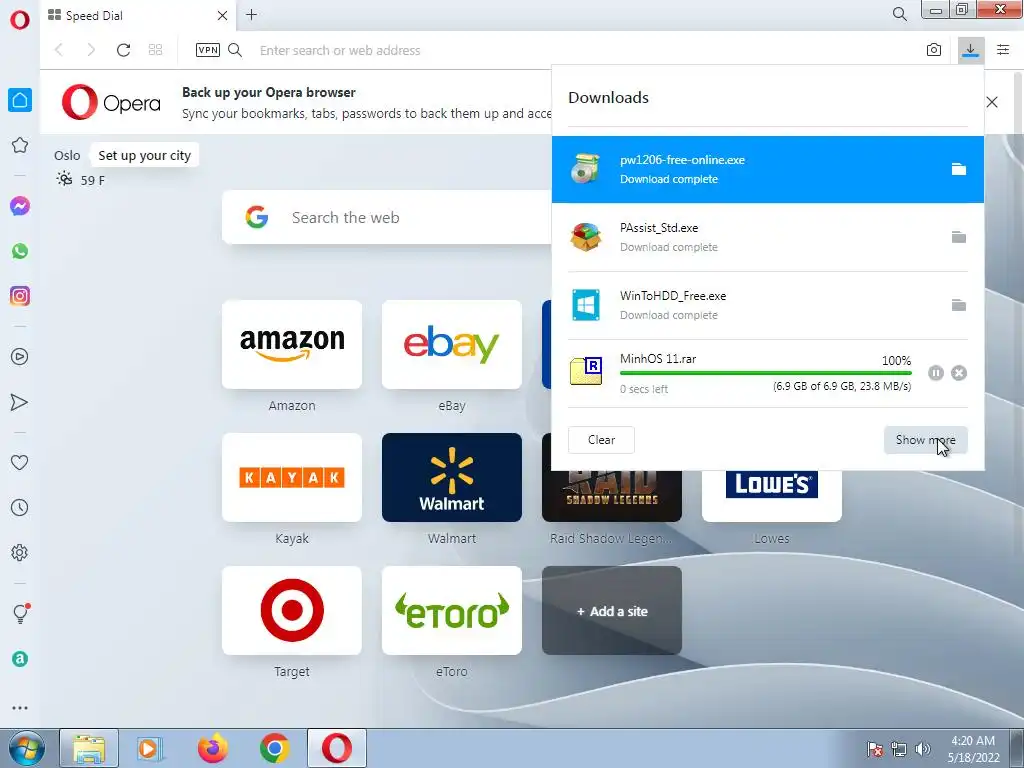Open sidebar setup three-dots menu
This screenshot has width=1024, height=768.
pyautogui.click(x=20, y=708)
